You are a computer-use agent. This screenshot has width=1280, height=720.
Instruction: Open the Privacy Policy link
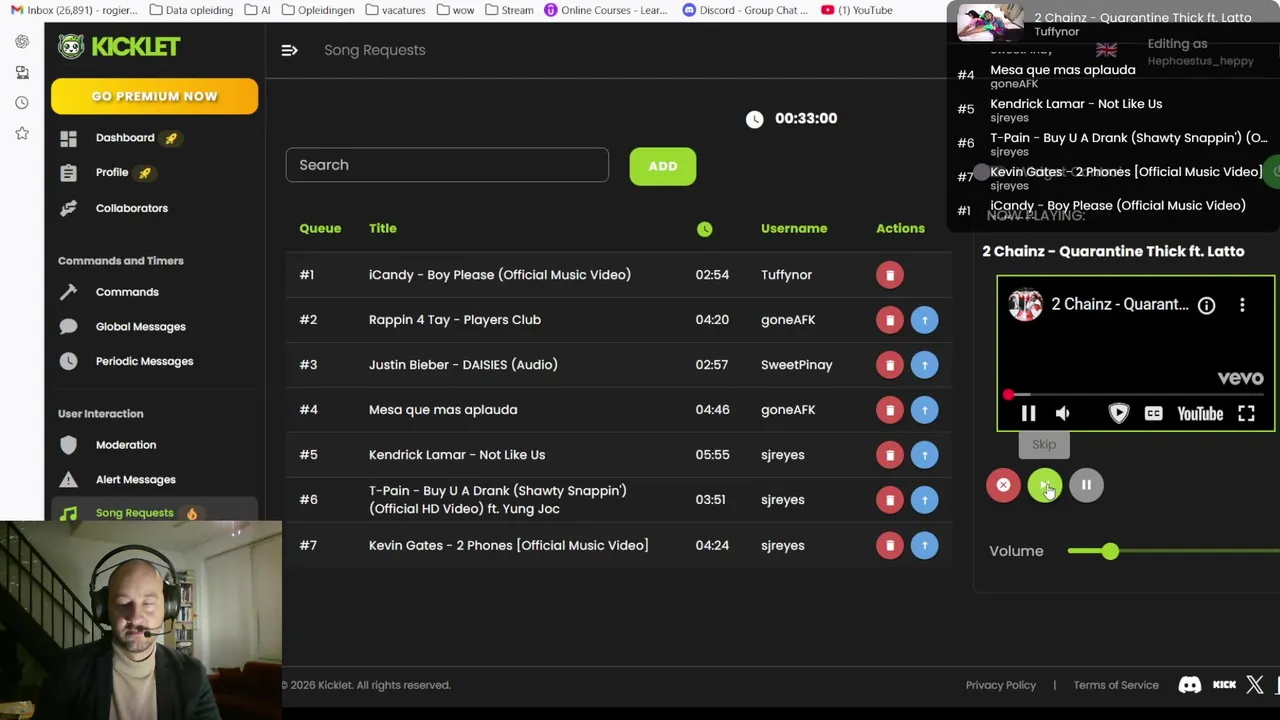[x=1000, y=685]
